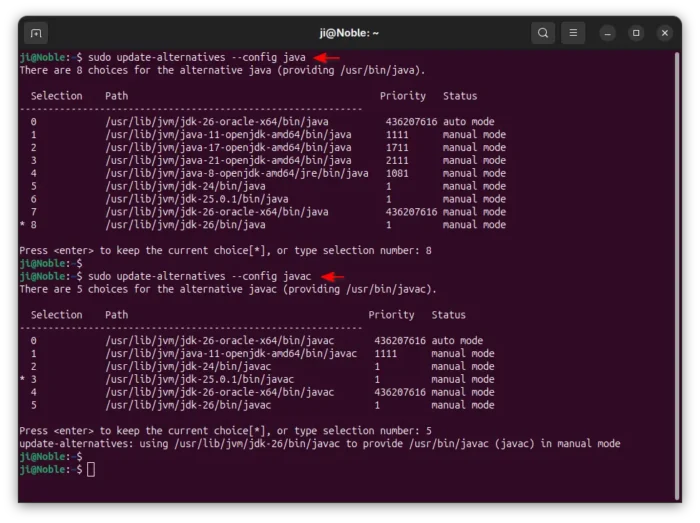Click the asterisk marking javac selection 3
The image size is (700, 523).
pyautogui.click(x=22, y=379)
